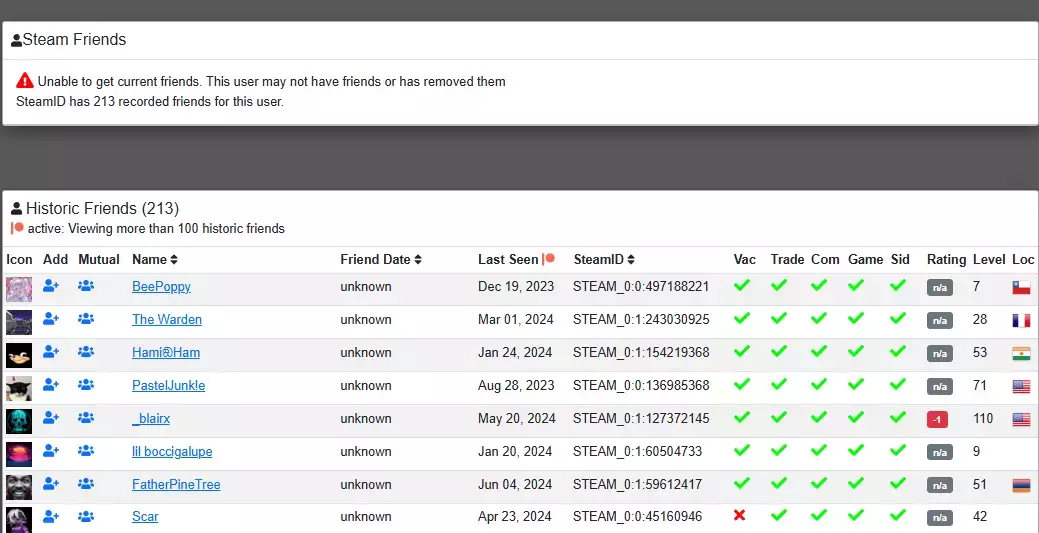Show mutual friends with PastelJunkle
Screen dimensions: 1039x533
click(85, 385)
